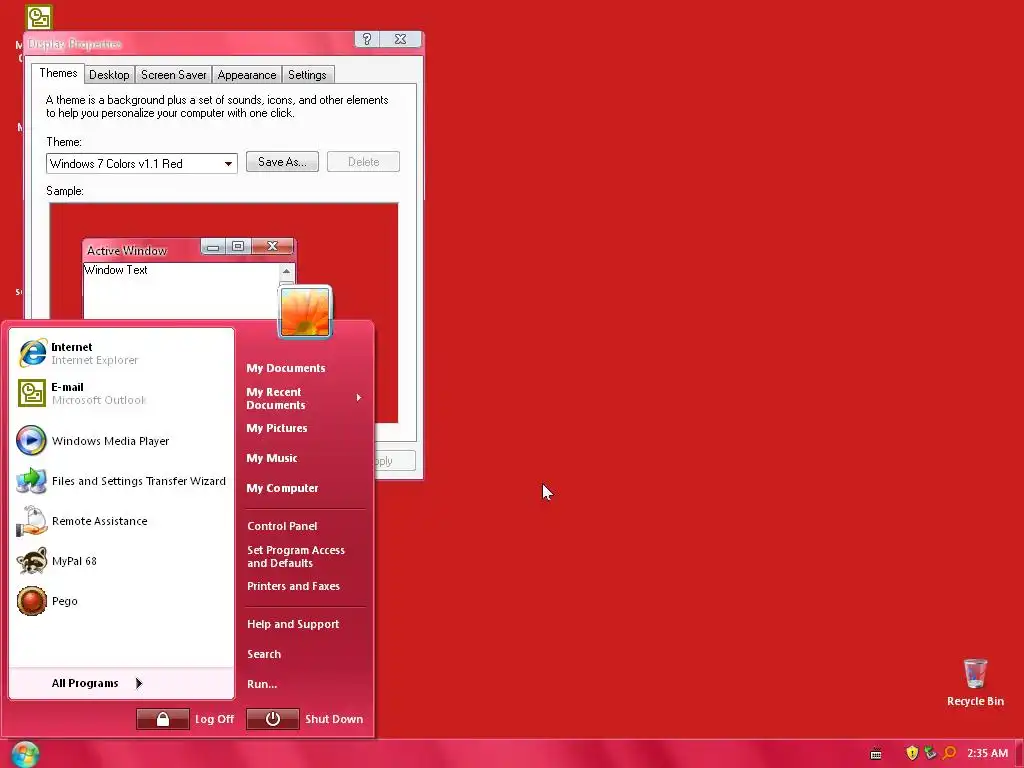The image size is (1024, 768).
Task: Click the Log Off text label
Action: [x=214, y=719]
